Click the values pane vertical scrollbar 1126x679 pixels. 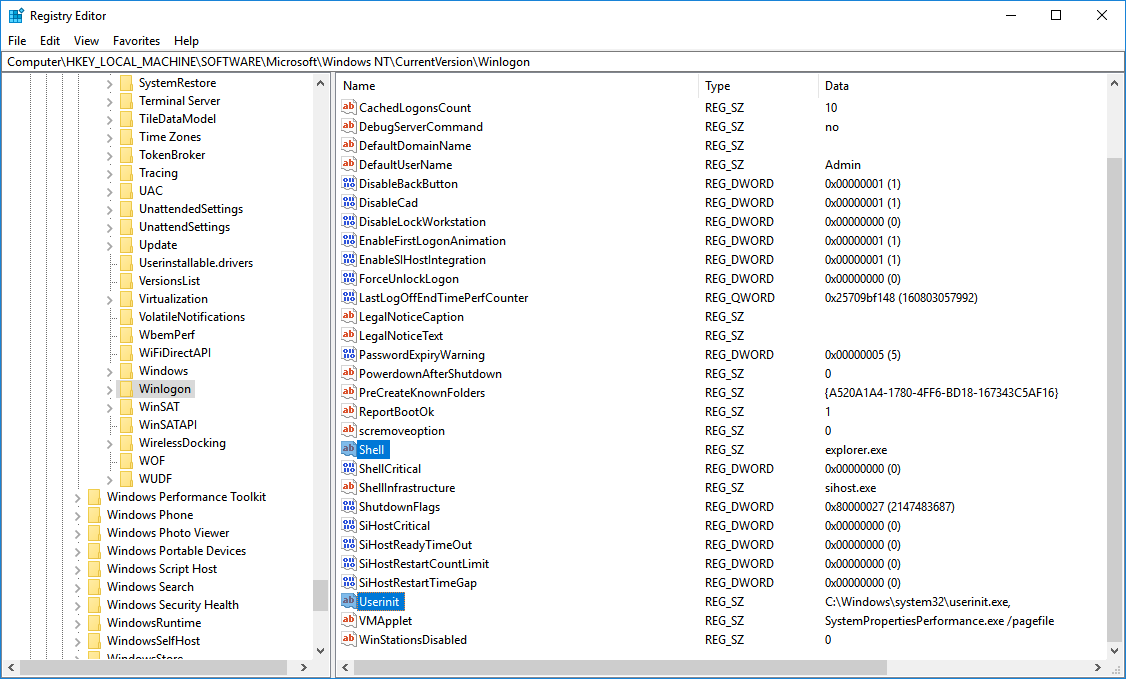tap(1116, 400)
